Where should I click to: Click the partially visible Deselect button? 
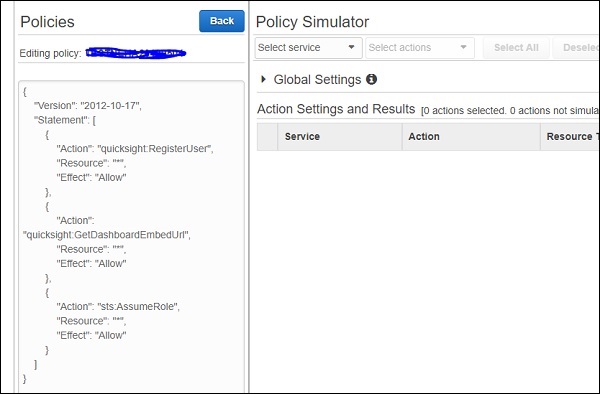(576, 48)
